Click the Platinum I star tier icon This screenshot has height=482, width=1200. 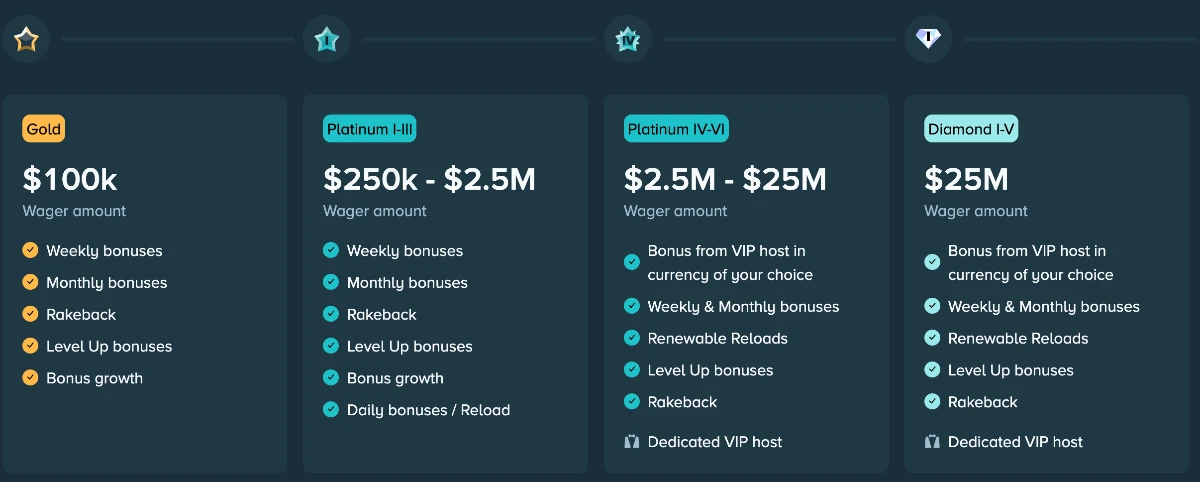click(326, 40)
